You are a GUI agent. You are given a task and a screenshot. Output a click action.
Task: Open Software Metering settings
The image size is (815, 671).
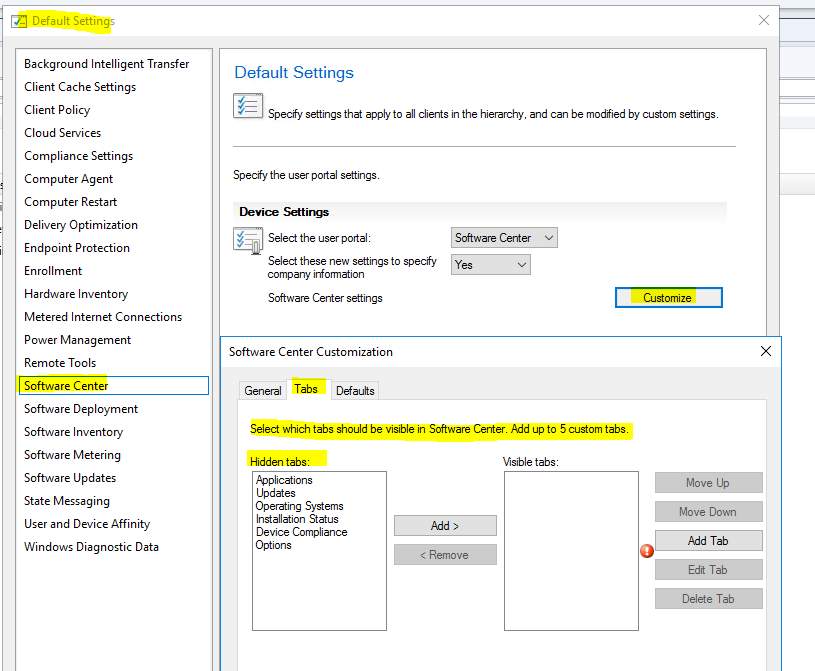click(72, 455)
